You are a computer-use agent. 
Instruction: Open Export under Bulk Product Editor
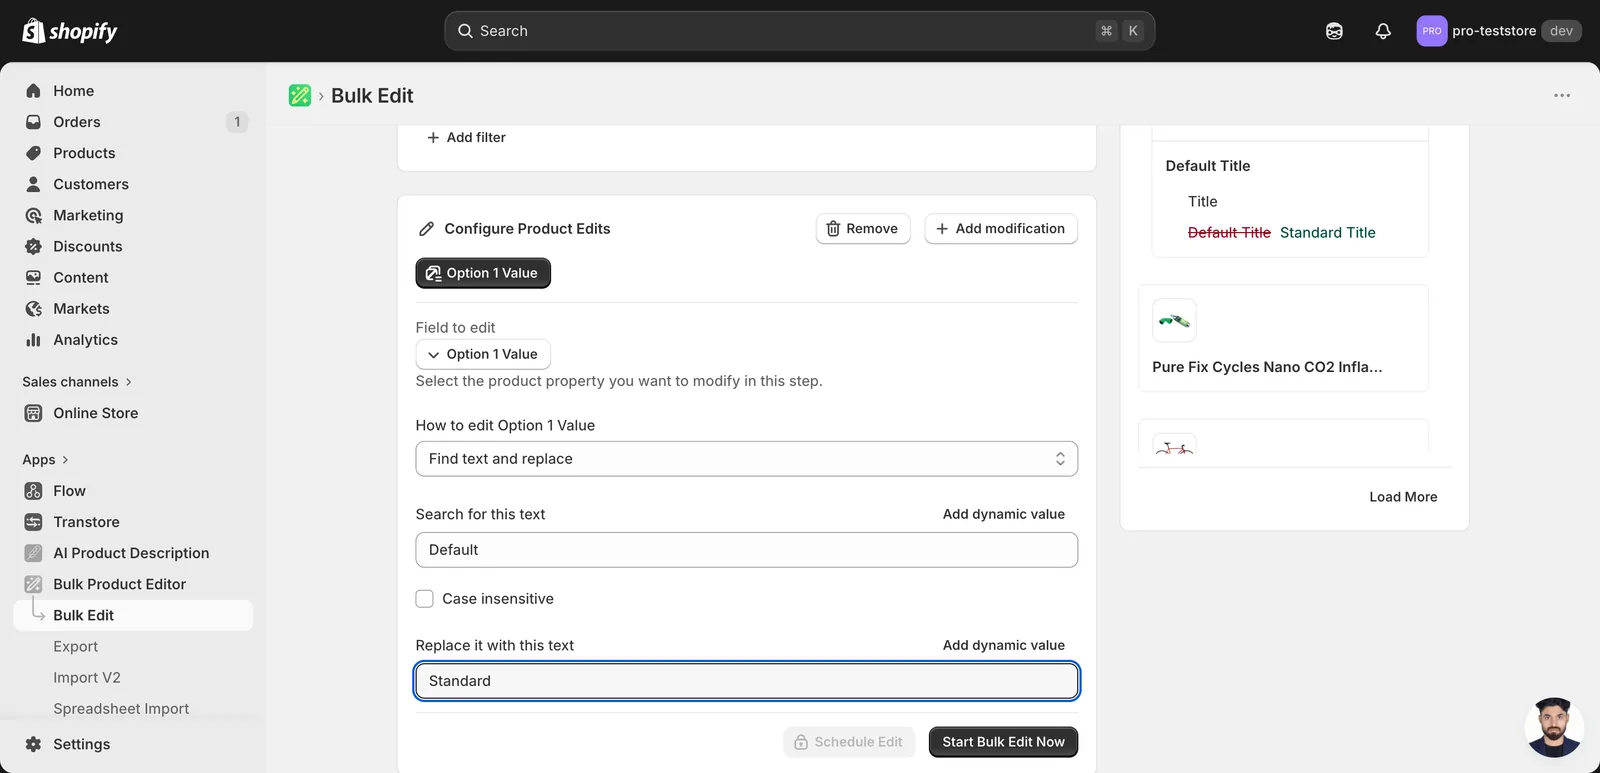[75, 647]
